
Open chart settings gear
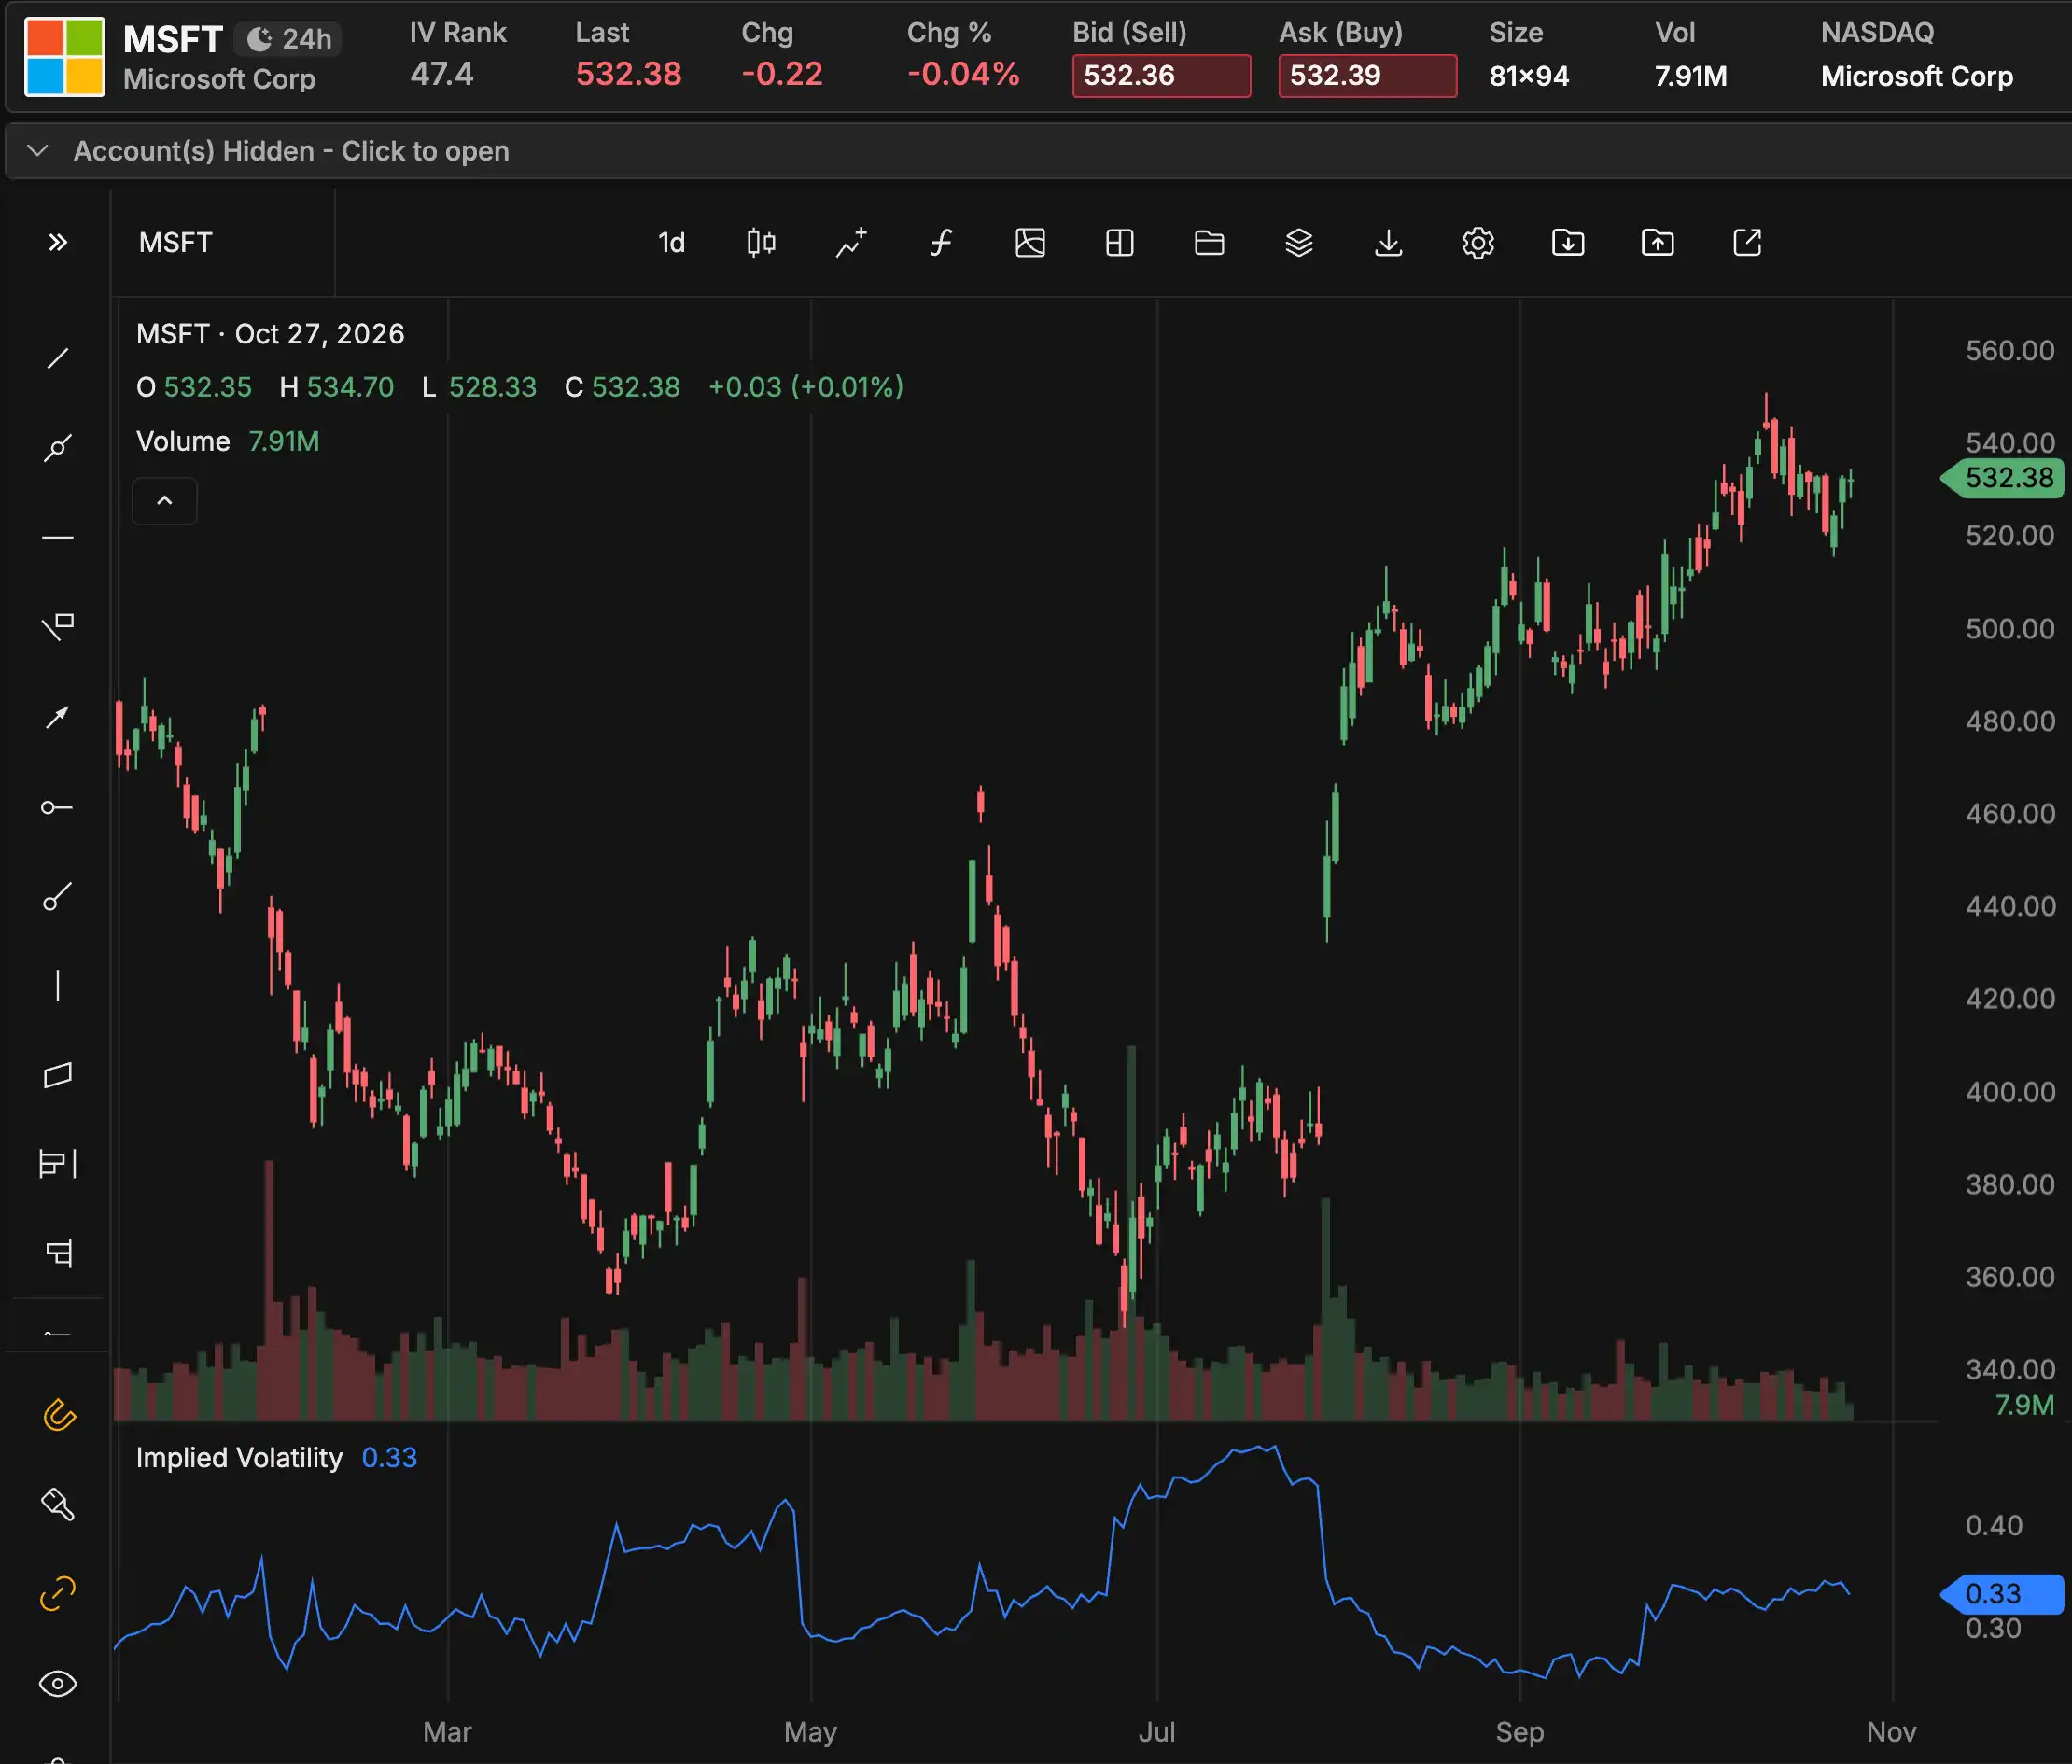pyautogui.click(x=1478, y=243)
